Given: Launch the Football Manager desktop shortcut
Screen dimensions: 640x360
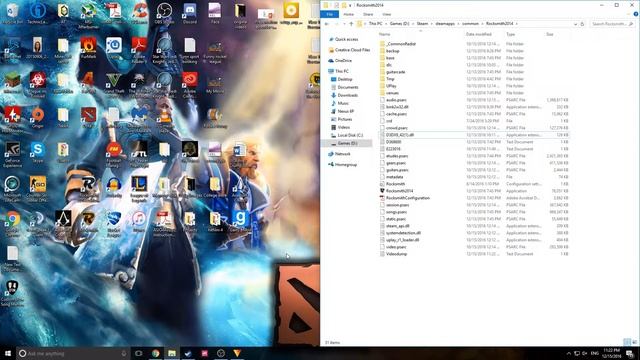Looking at the screenshot, I should pyautogui.click(x=114, y=154).
